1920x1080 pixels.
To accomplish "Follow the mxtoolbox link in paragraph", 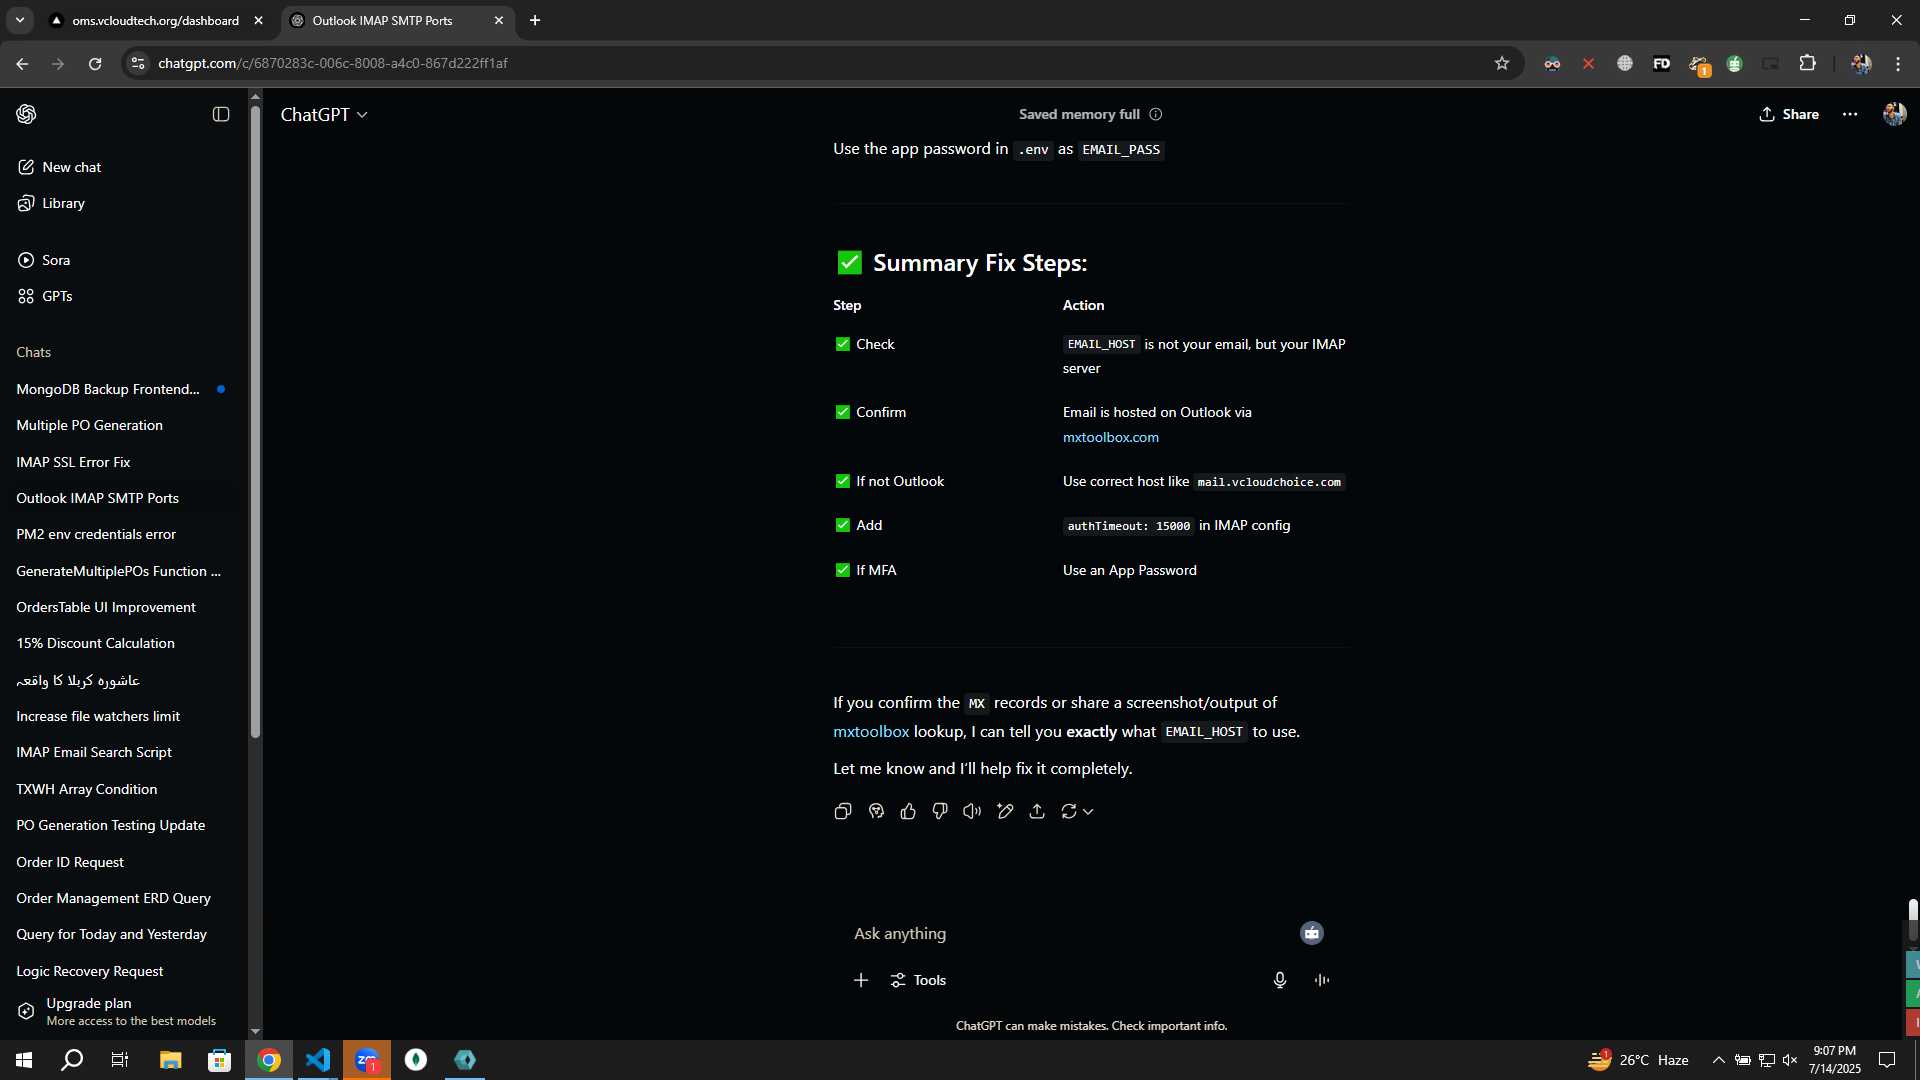I will point(871,732).
